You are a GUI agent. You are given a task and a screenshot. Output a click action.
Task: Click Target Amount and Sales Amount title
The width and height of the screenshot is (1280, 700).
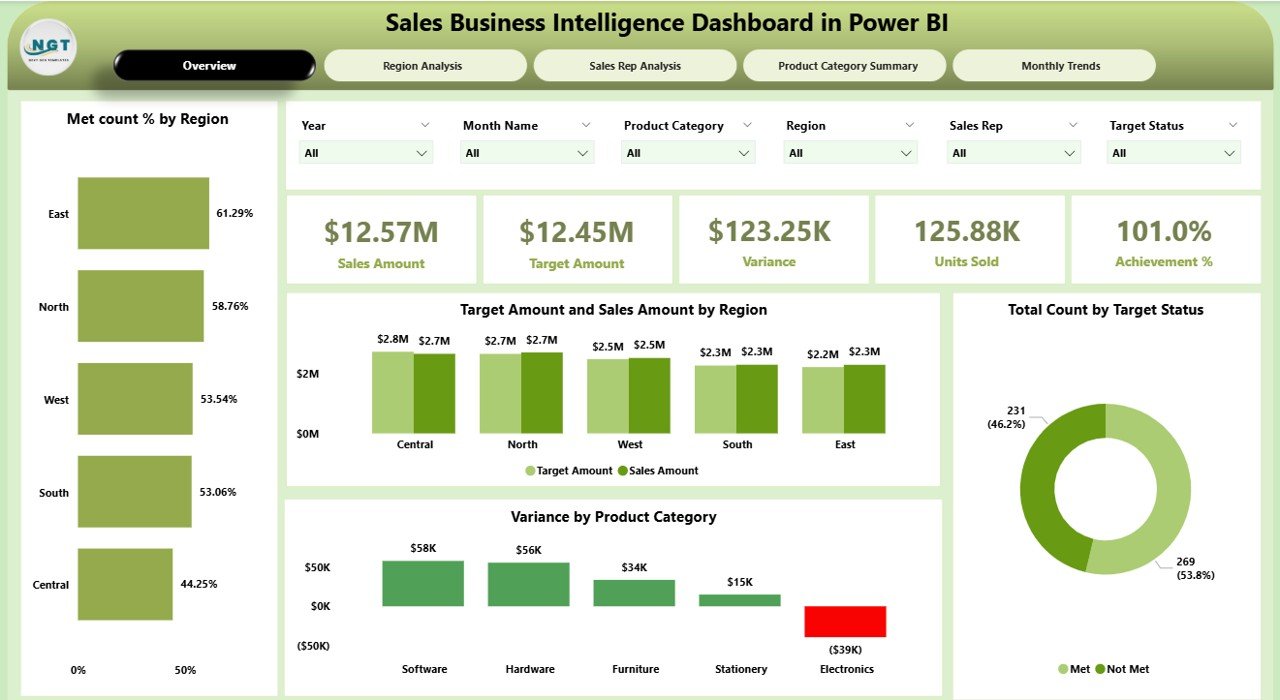(613, 310)
